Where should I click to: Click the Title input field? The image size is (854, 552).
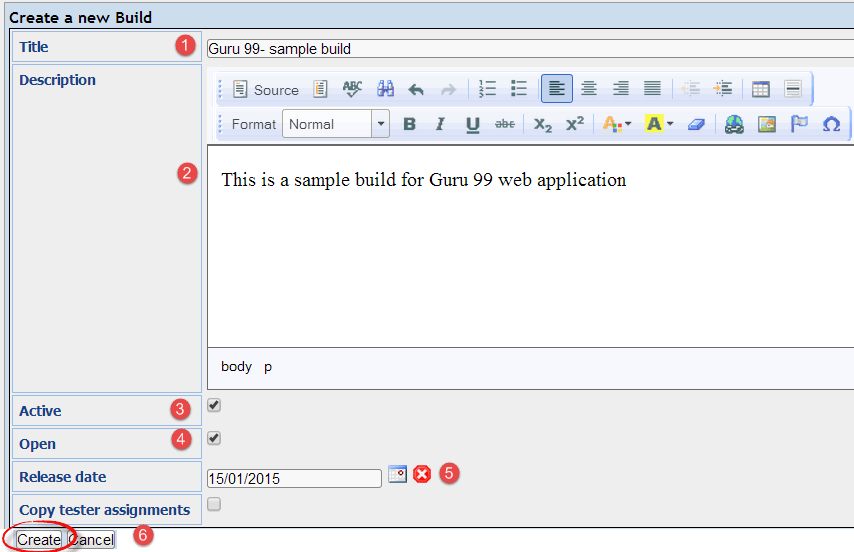point(528,48)
